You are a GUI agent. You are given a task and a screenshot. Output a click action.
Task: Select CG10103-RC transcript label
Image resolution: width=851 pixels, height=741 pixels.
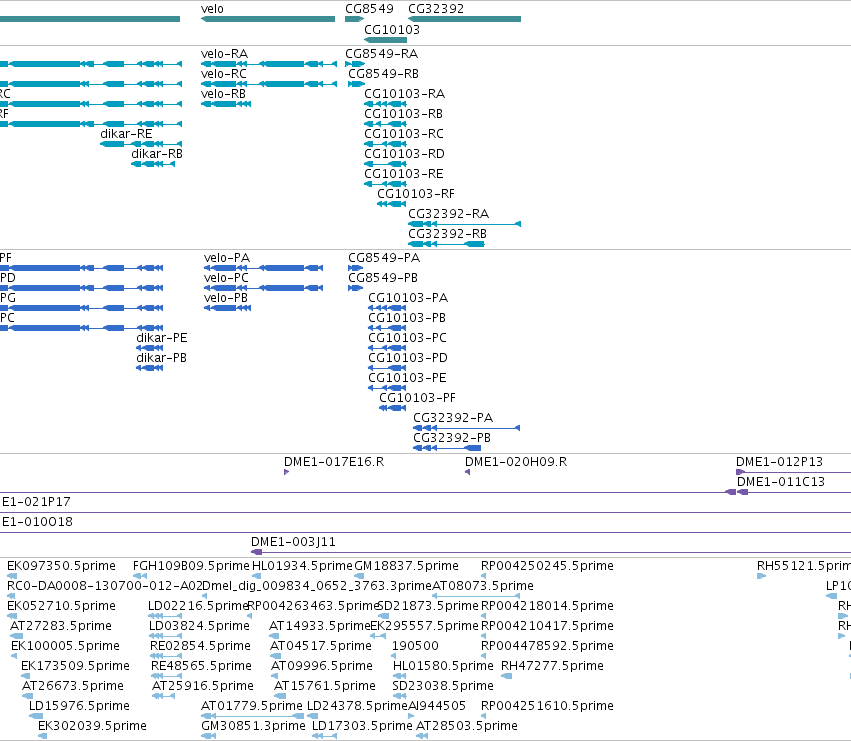tap(404, 134)
